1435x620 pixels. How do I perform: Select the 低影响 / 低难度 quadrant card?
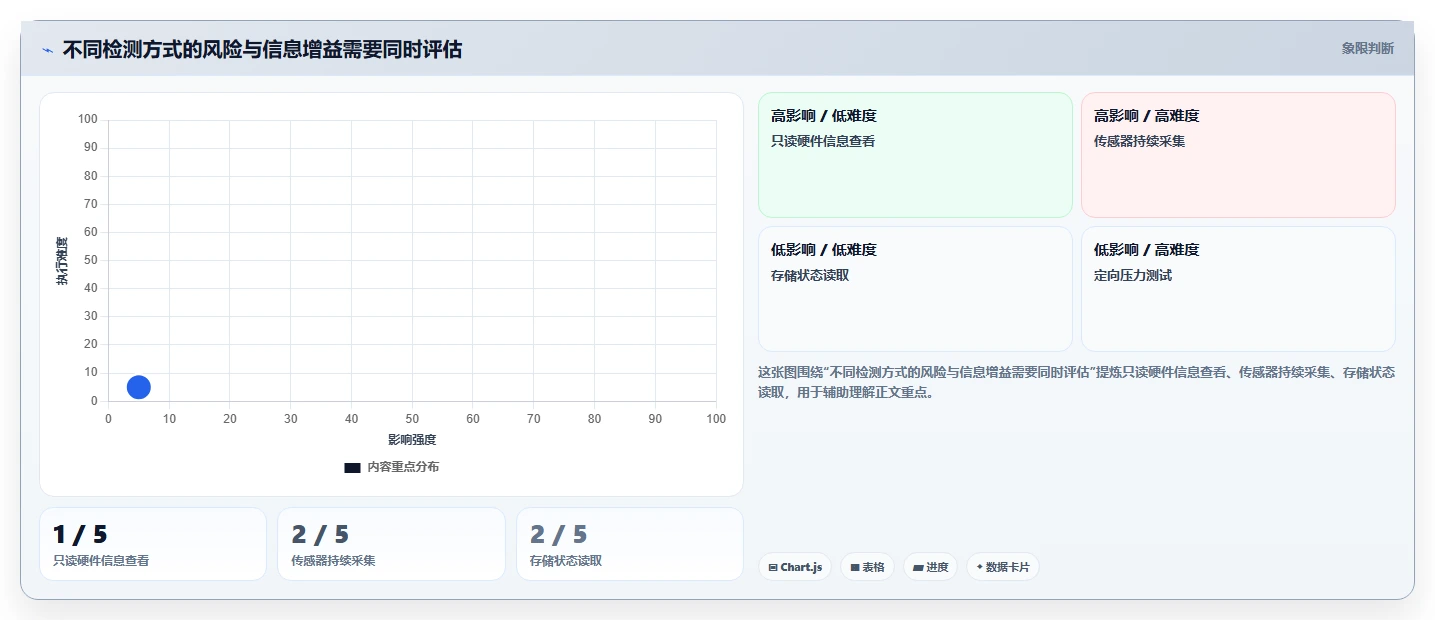[x=915, y=289]
